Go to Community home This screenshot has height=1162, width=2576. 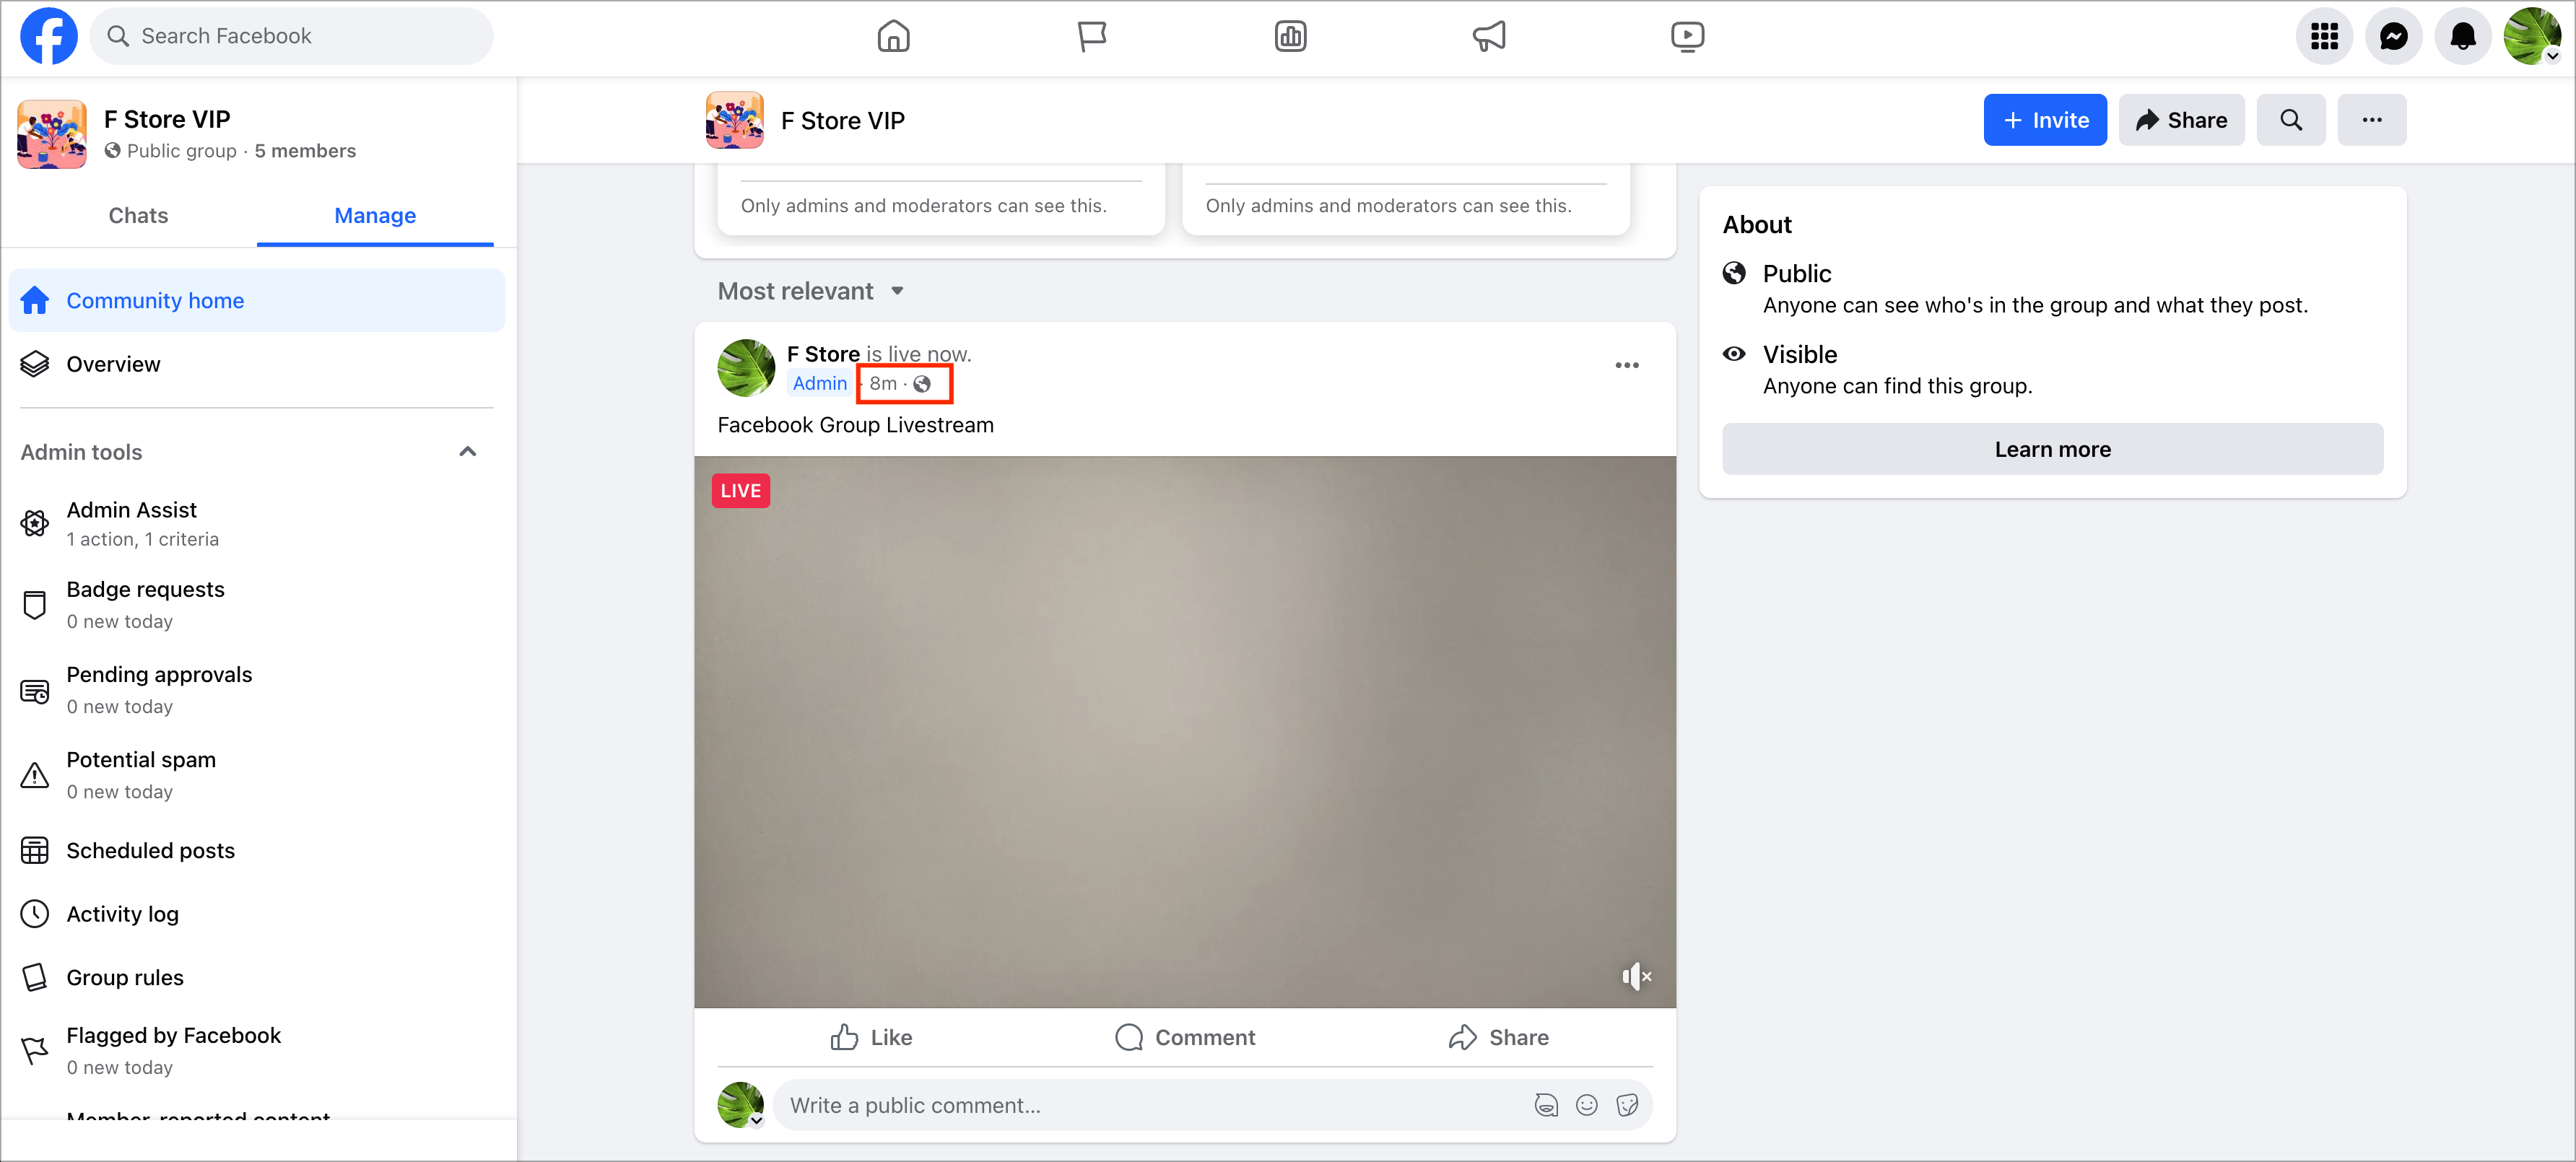click(x=257, y=300)
